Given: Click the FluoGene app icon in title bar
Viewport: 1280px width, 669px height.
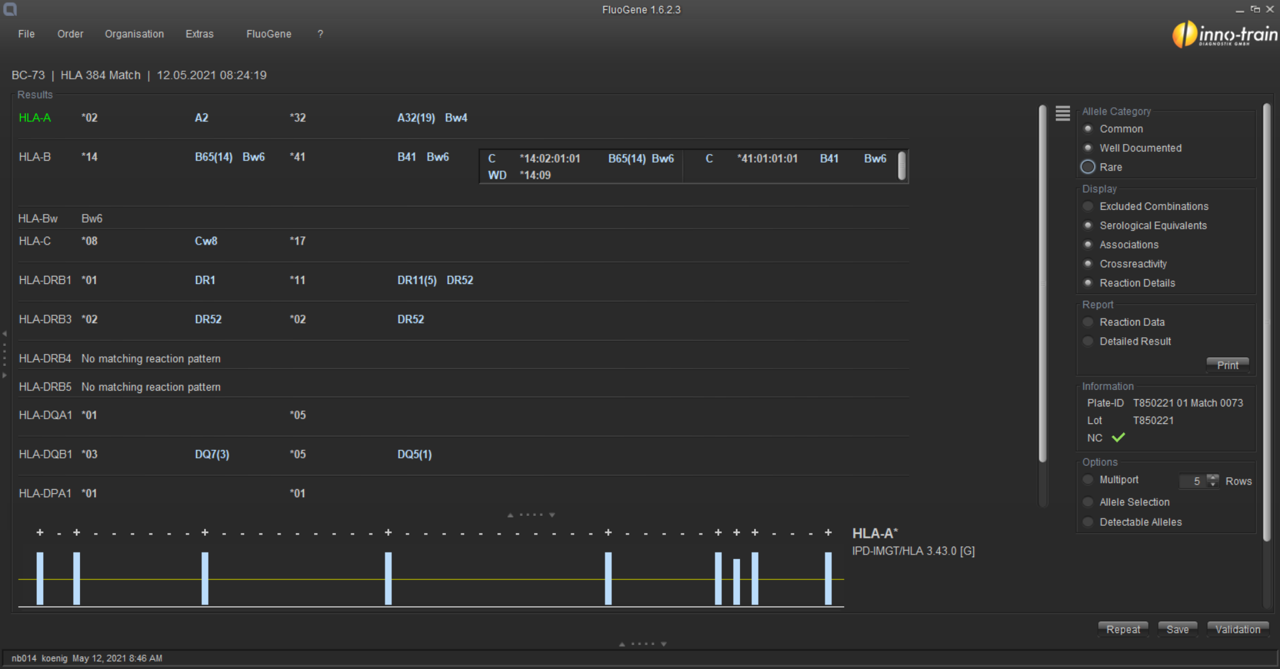Looking at the screenshot, I should pyautogui.click(x=10, y=10).
